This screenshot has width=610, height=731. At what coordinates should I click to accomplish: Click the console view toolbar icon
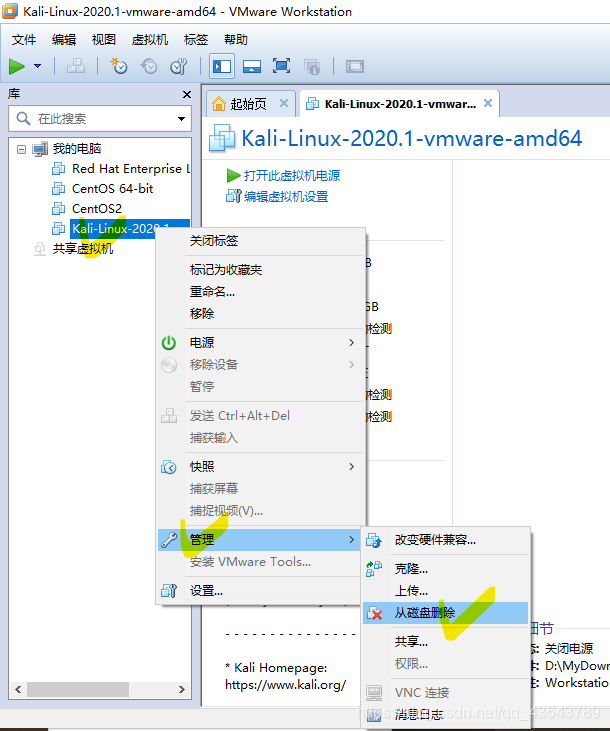point(355,66)
